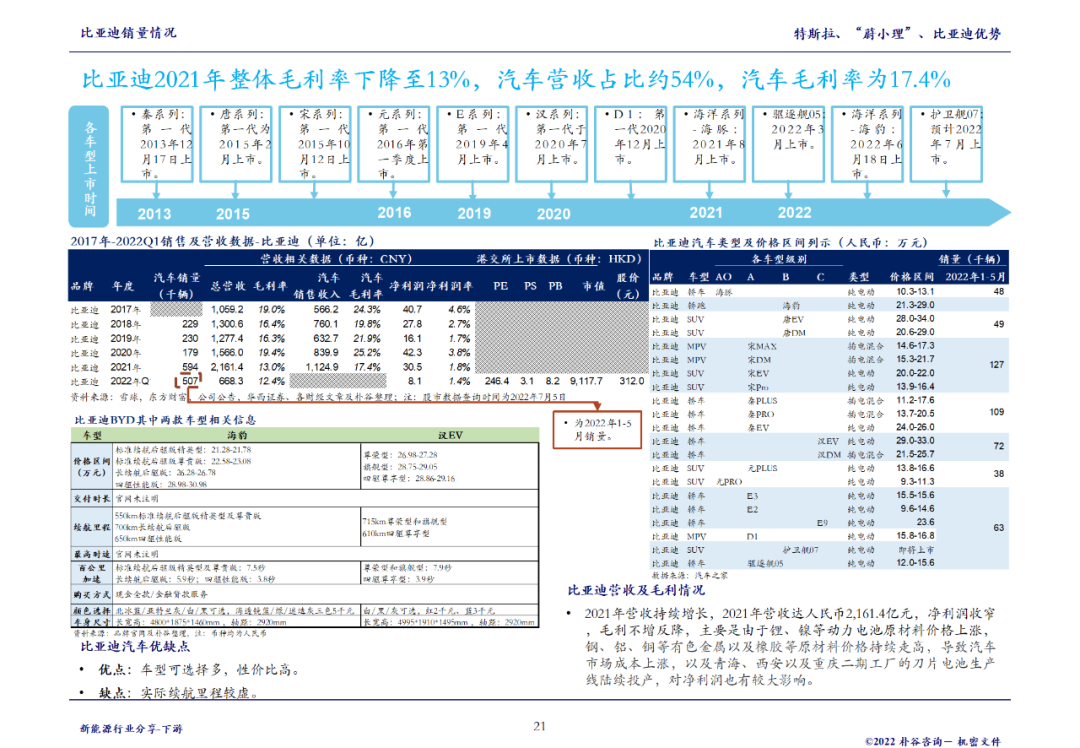This screenshot has height=748, width=1080.
Task: Click the heading "比亚迪营收及毛利情况"
Action: (636, 590)
